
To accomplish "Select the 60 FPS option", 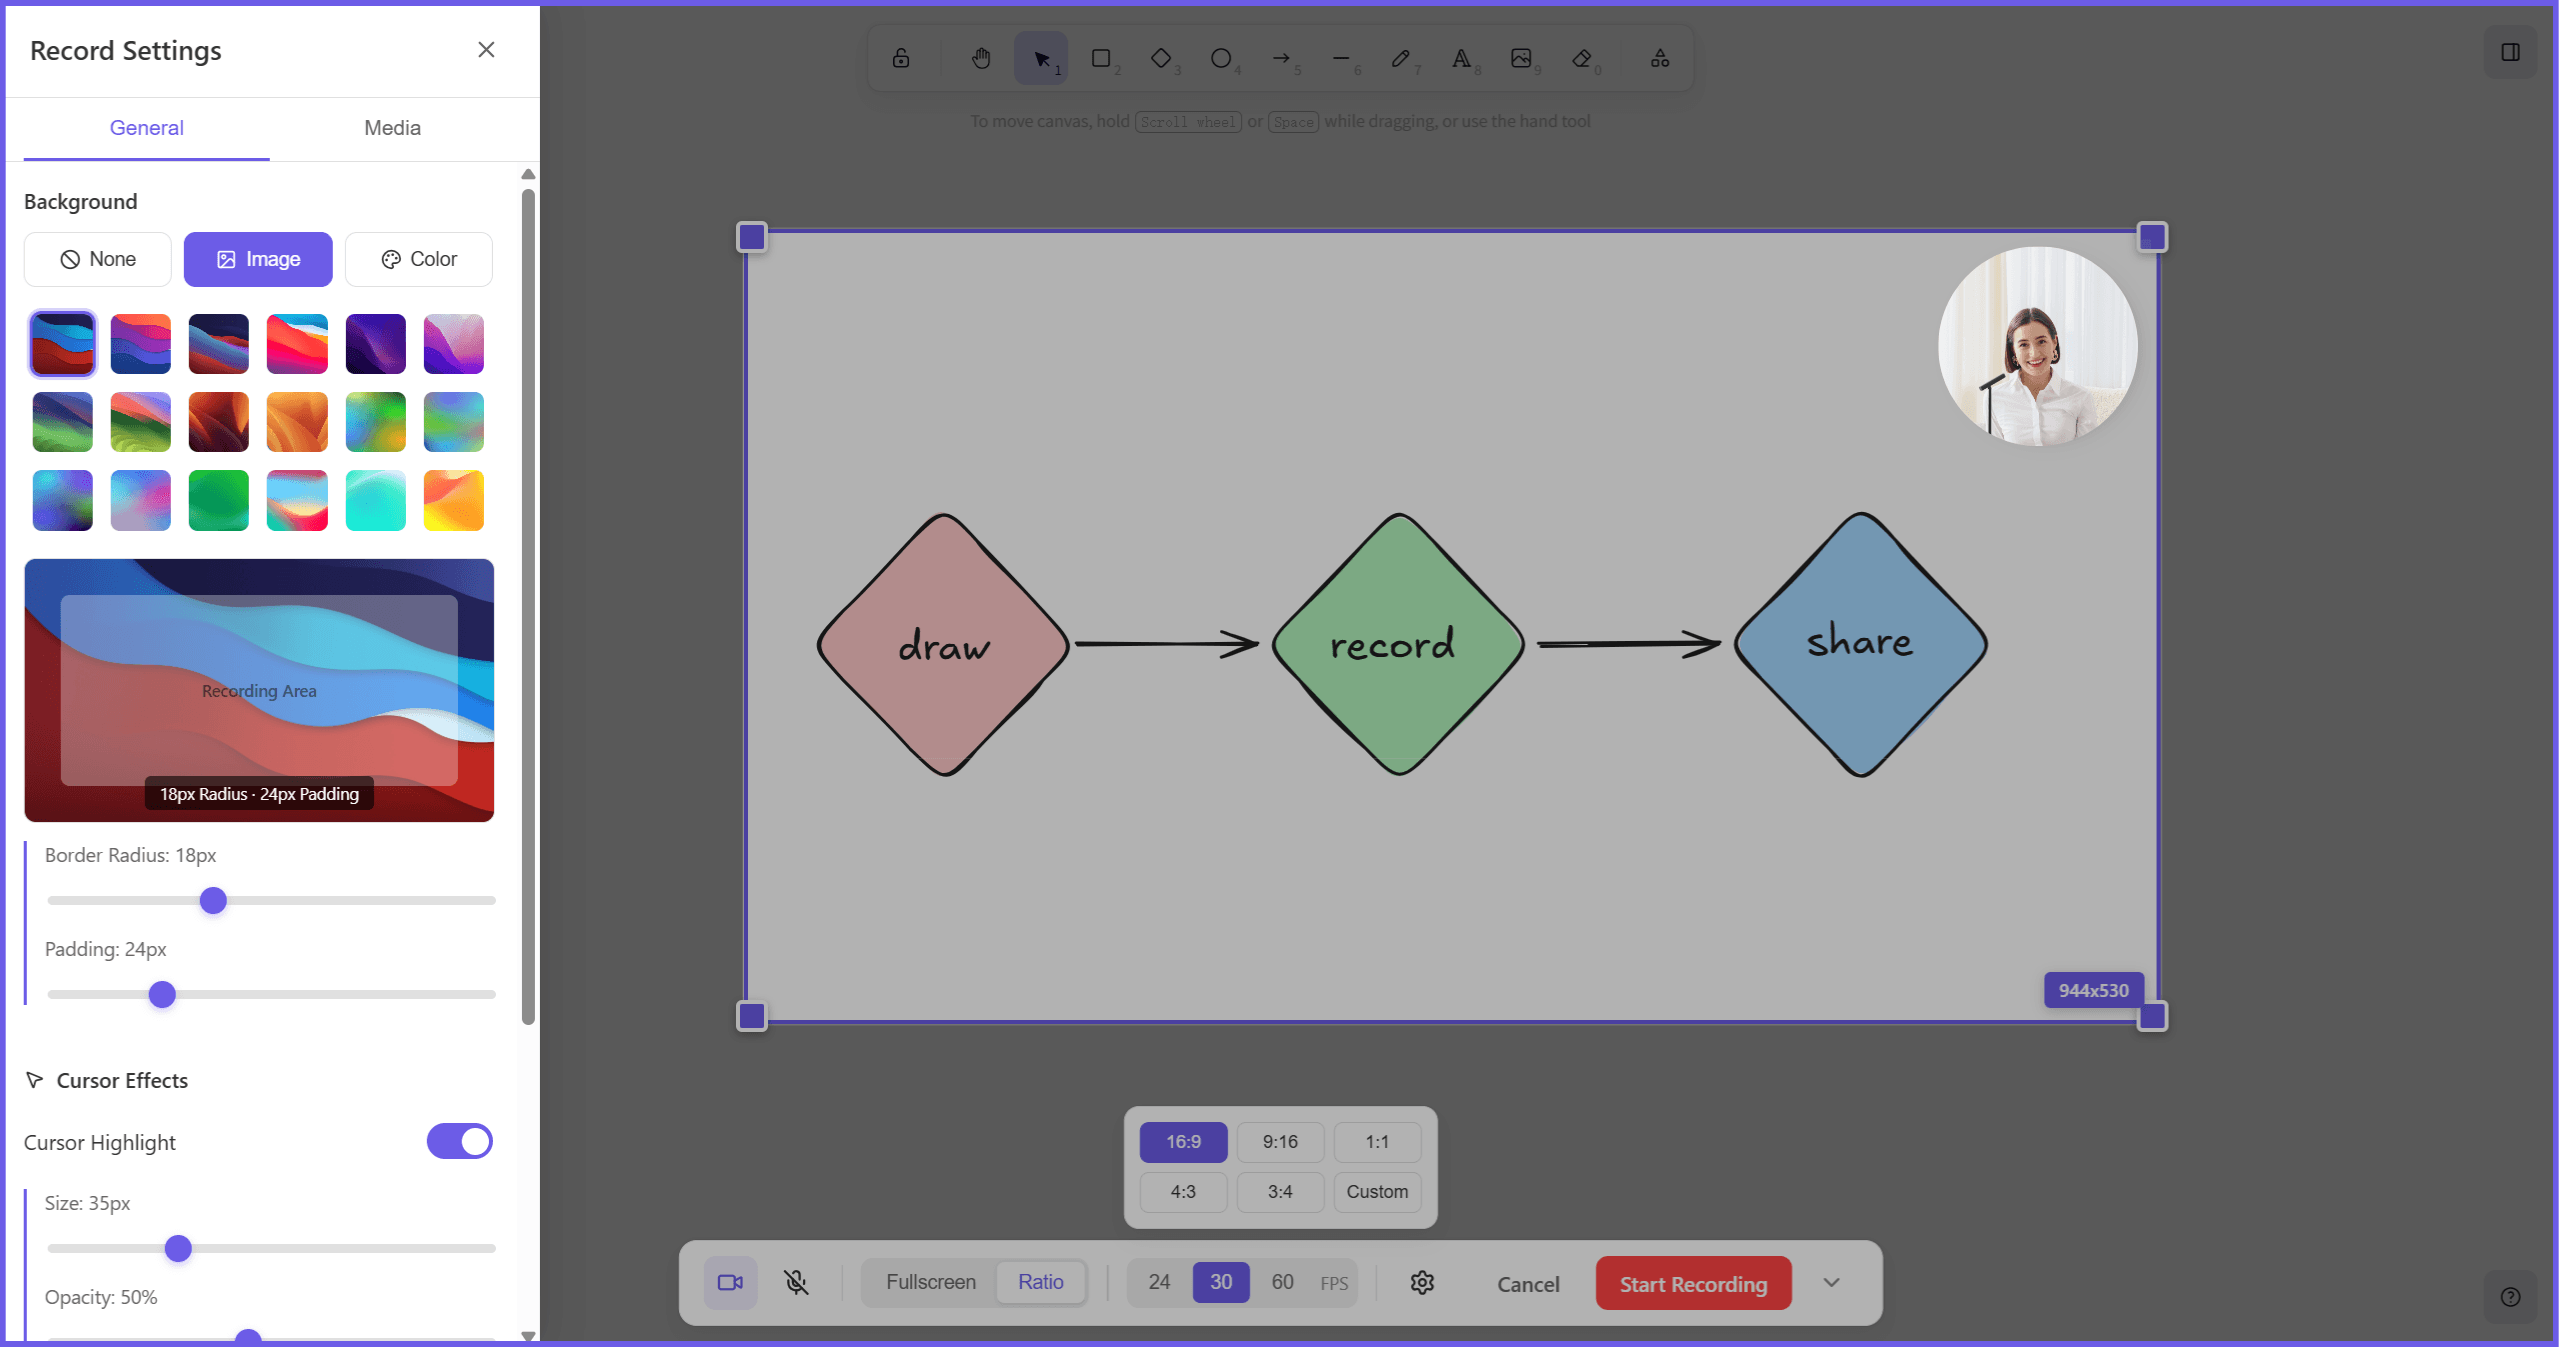I will coord(1282,1282).
